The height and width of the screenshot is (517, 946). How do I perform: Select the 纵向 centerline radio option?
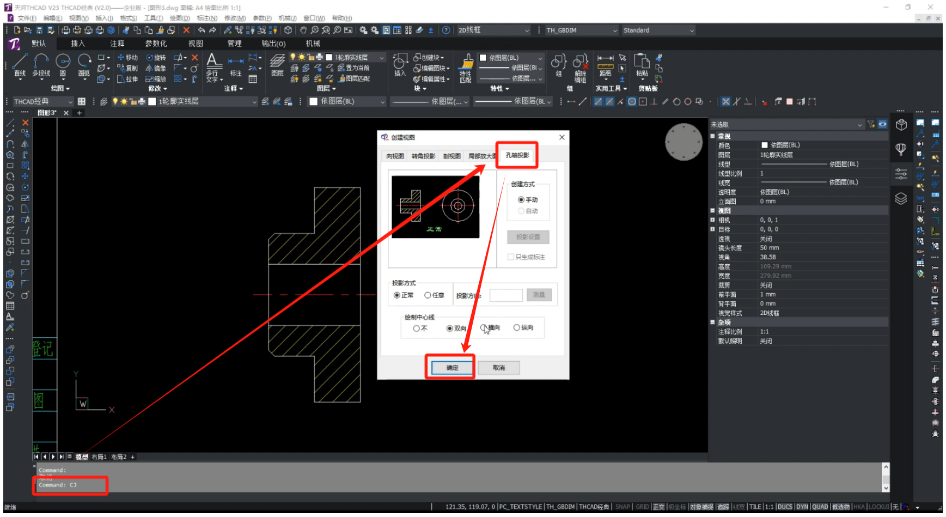tap(523, 328)
